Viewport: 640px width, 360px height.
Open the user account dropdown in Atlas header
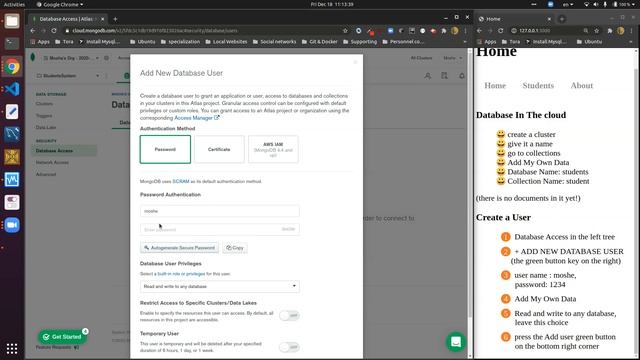[x=453, y=58]
